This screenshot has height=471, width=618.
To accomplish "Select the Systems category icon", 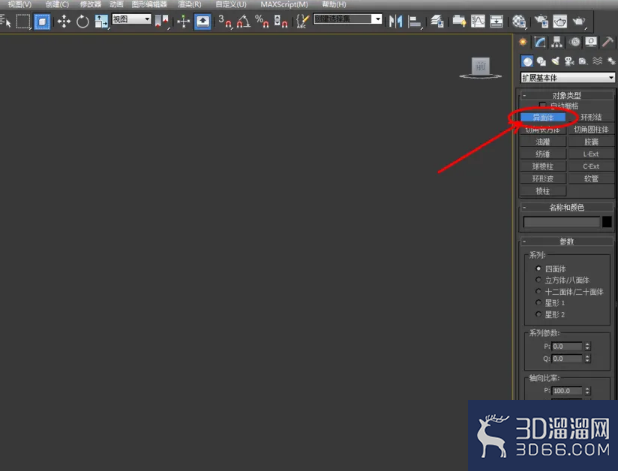I will click(x=611, y=61).
